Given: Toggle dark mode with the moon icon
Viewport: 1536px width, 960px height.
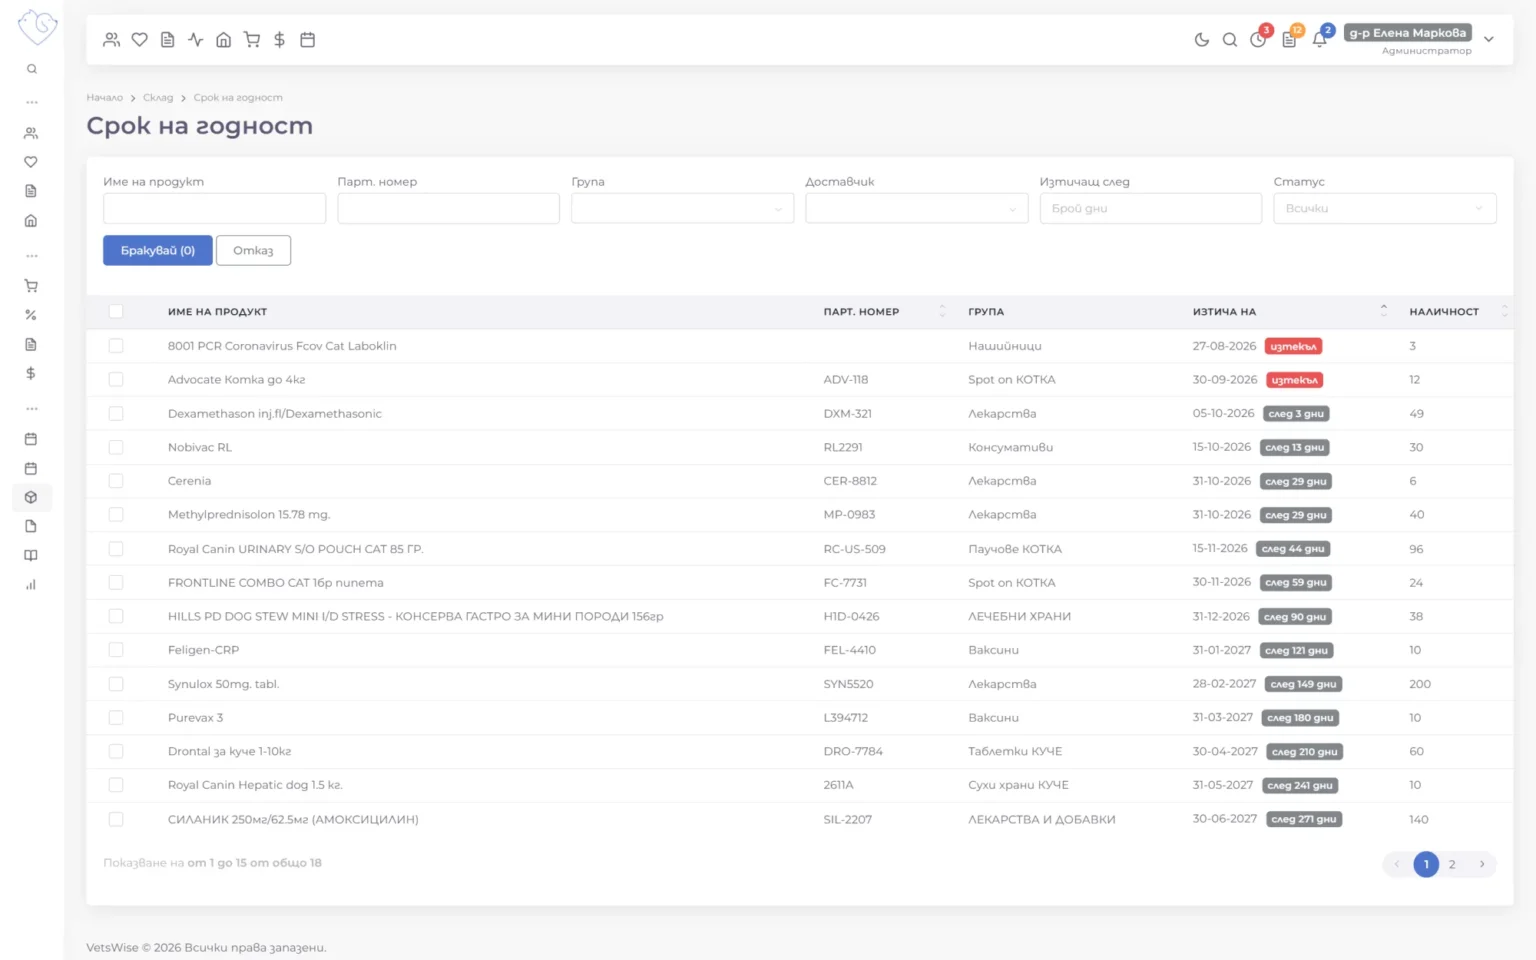Looking at the screenshot, I should (x=1201, y=40).
